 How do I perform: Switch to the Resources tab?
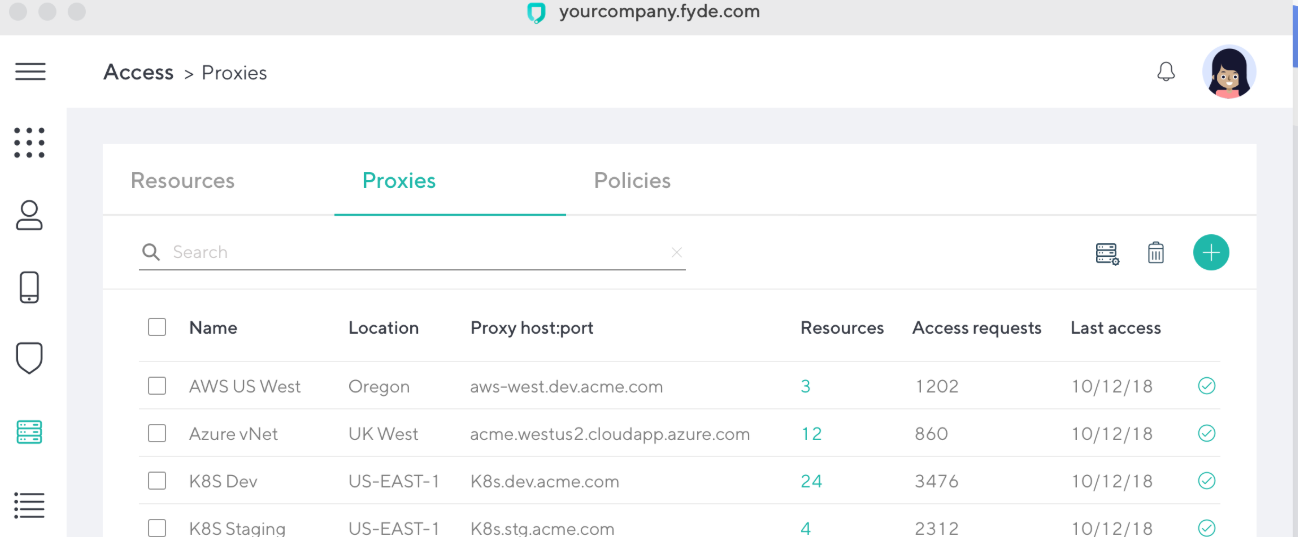click(x=183, y=181)
